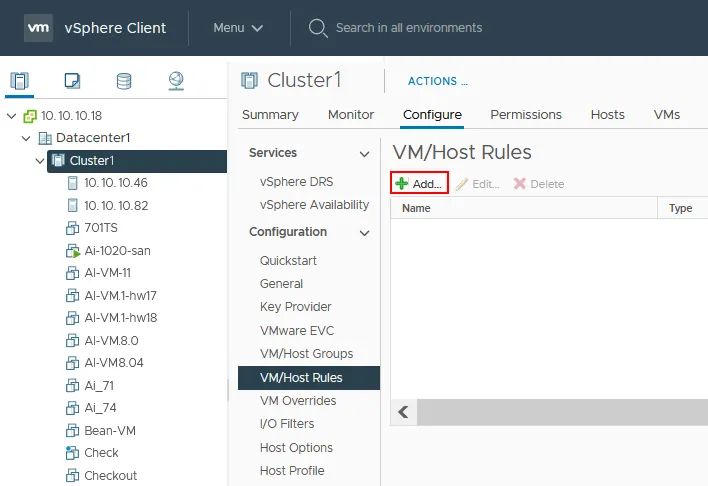The image size is (708, 486).
Task: Collapse the Datacenter1 tree node
Action: (x=26, y=138)
